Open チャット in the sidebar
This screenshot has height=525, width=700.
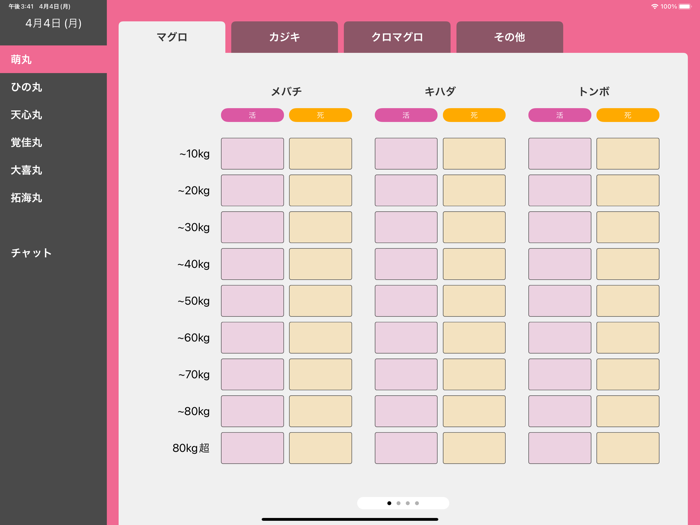click(x=54, y=253)
